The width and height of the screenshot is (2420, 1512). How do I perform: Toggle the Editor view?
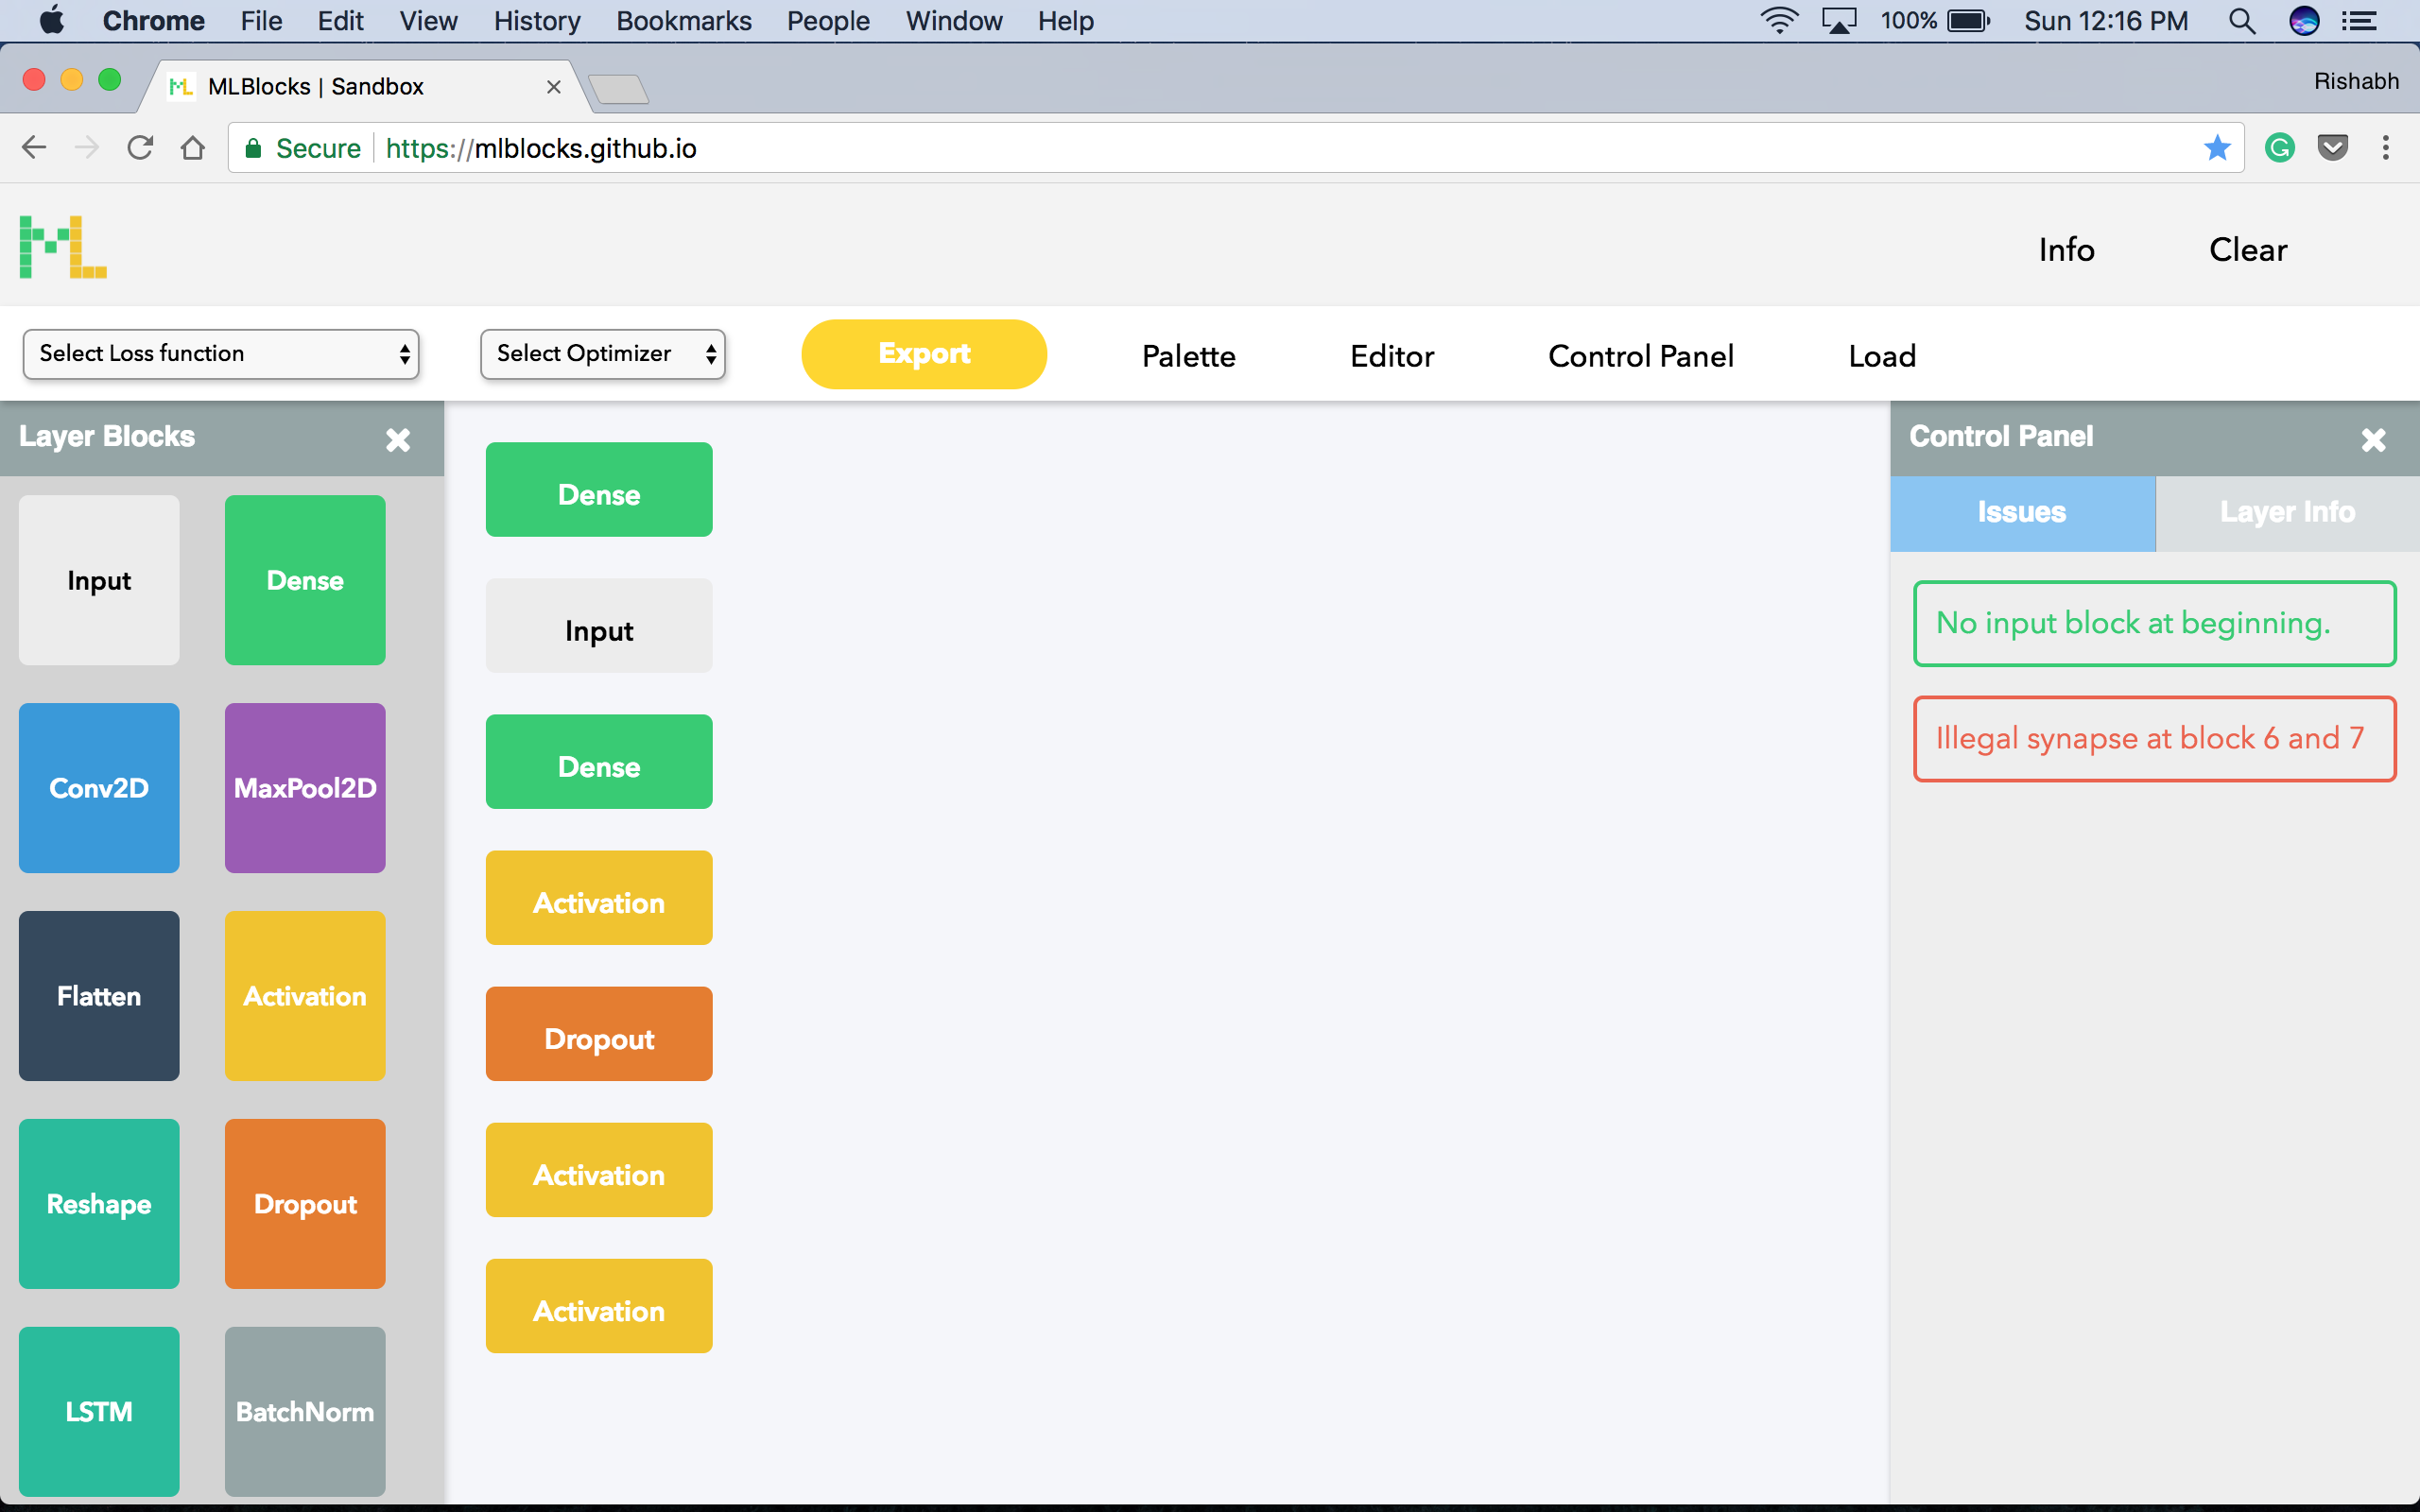coord(1391,356)
